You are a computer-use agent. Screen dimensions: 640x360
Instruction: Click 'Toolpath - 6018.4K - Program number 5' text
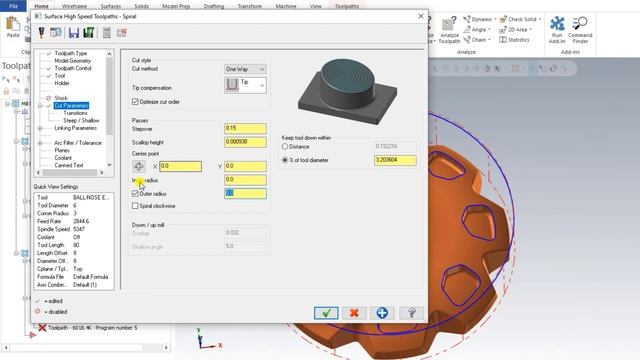pyautogui.click(x=93, y=328)
